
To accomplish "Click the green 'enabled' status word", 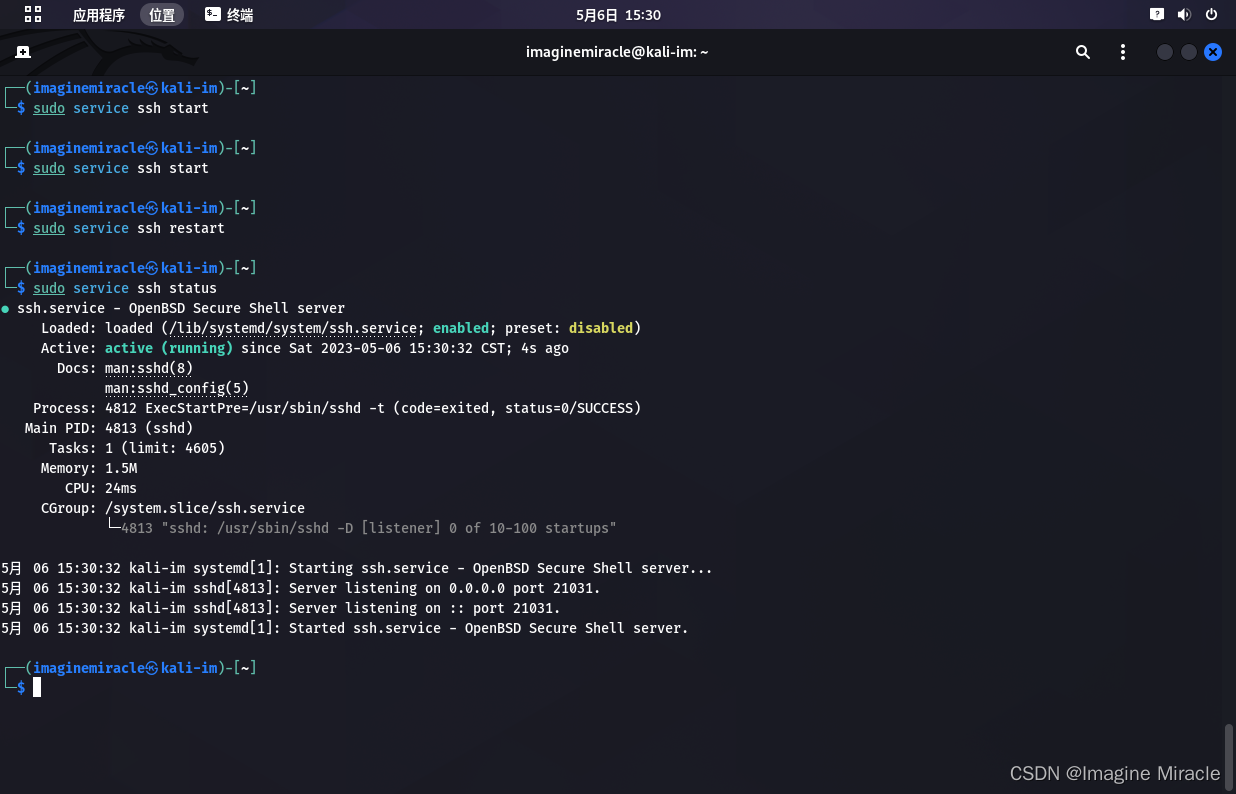I will pyautogui.click(x=461, y=328).
